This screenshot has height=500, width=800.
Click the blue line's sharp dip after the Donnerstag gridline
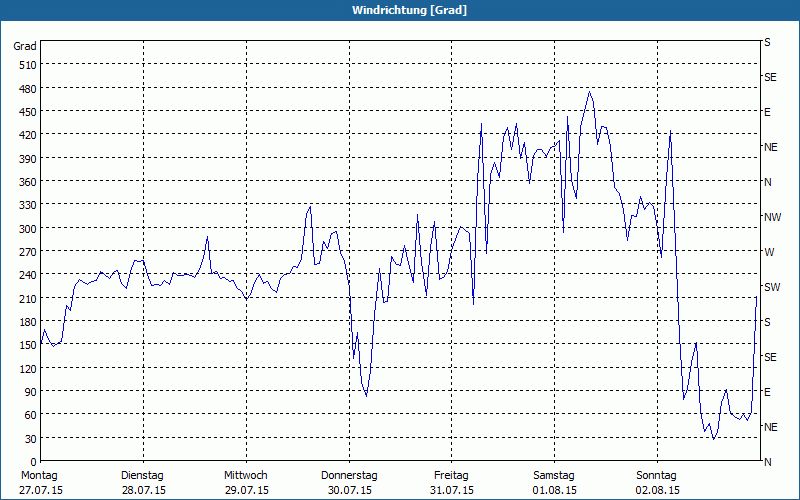click(x=366, y=395)
